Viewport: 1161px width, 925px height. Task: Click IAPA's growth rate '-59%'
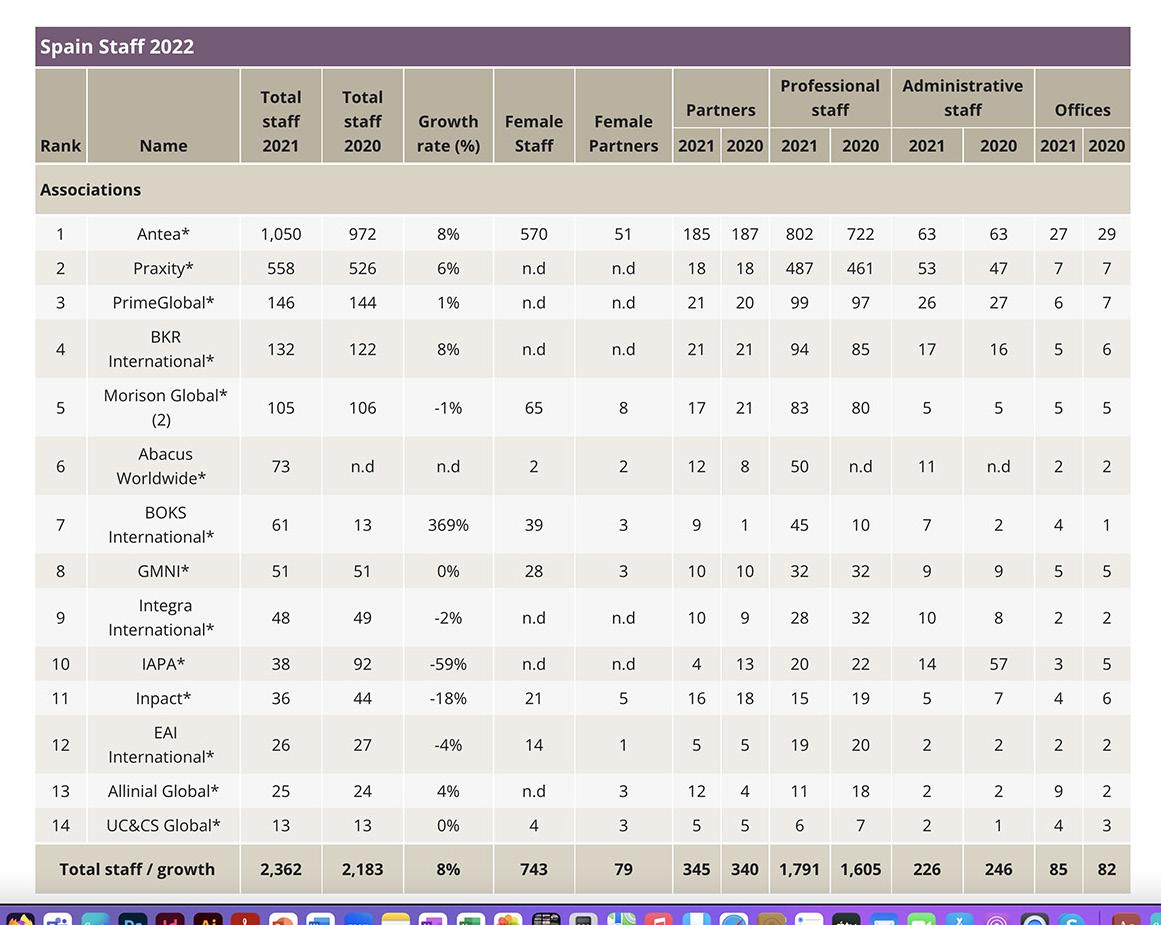coord(448,664)
